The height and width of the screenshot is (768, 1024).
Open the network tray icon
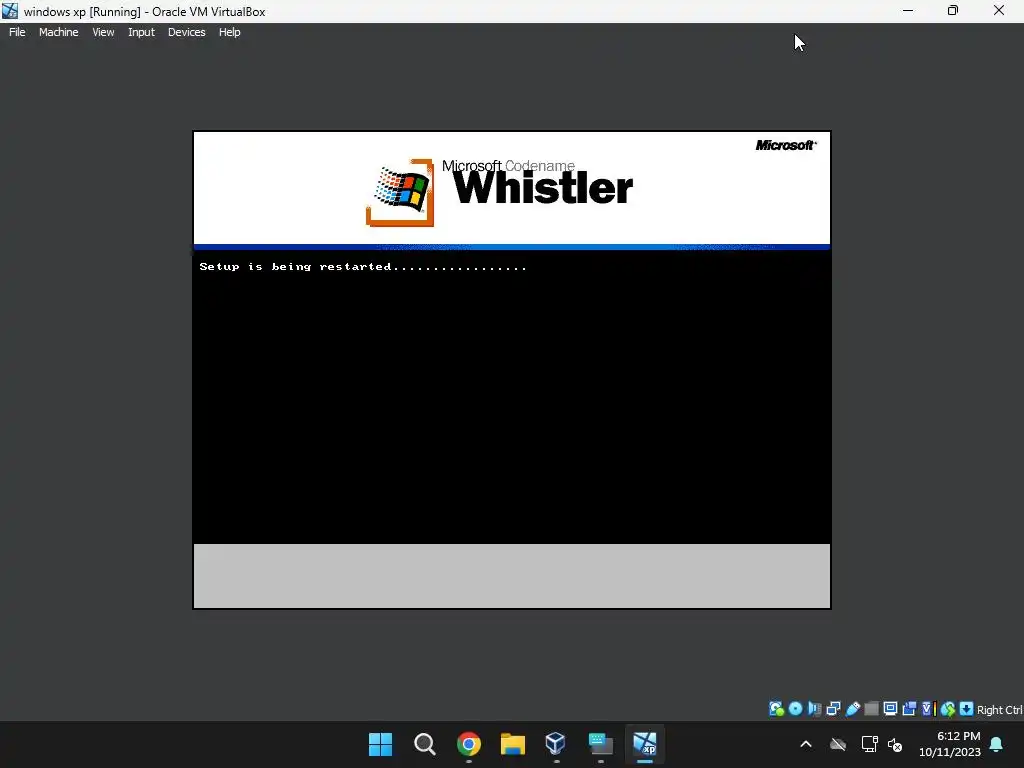coord(869,744)
